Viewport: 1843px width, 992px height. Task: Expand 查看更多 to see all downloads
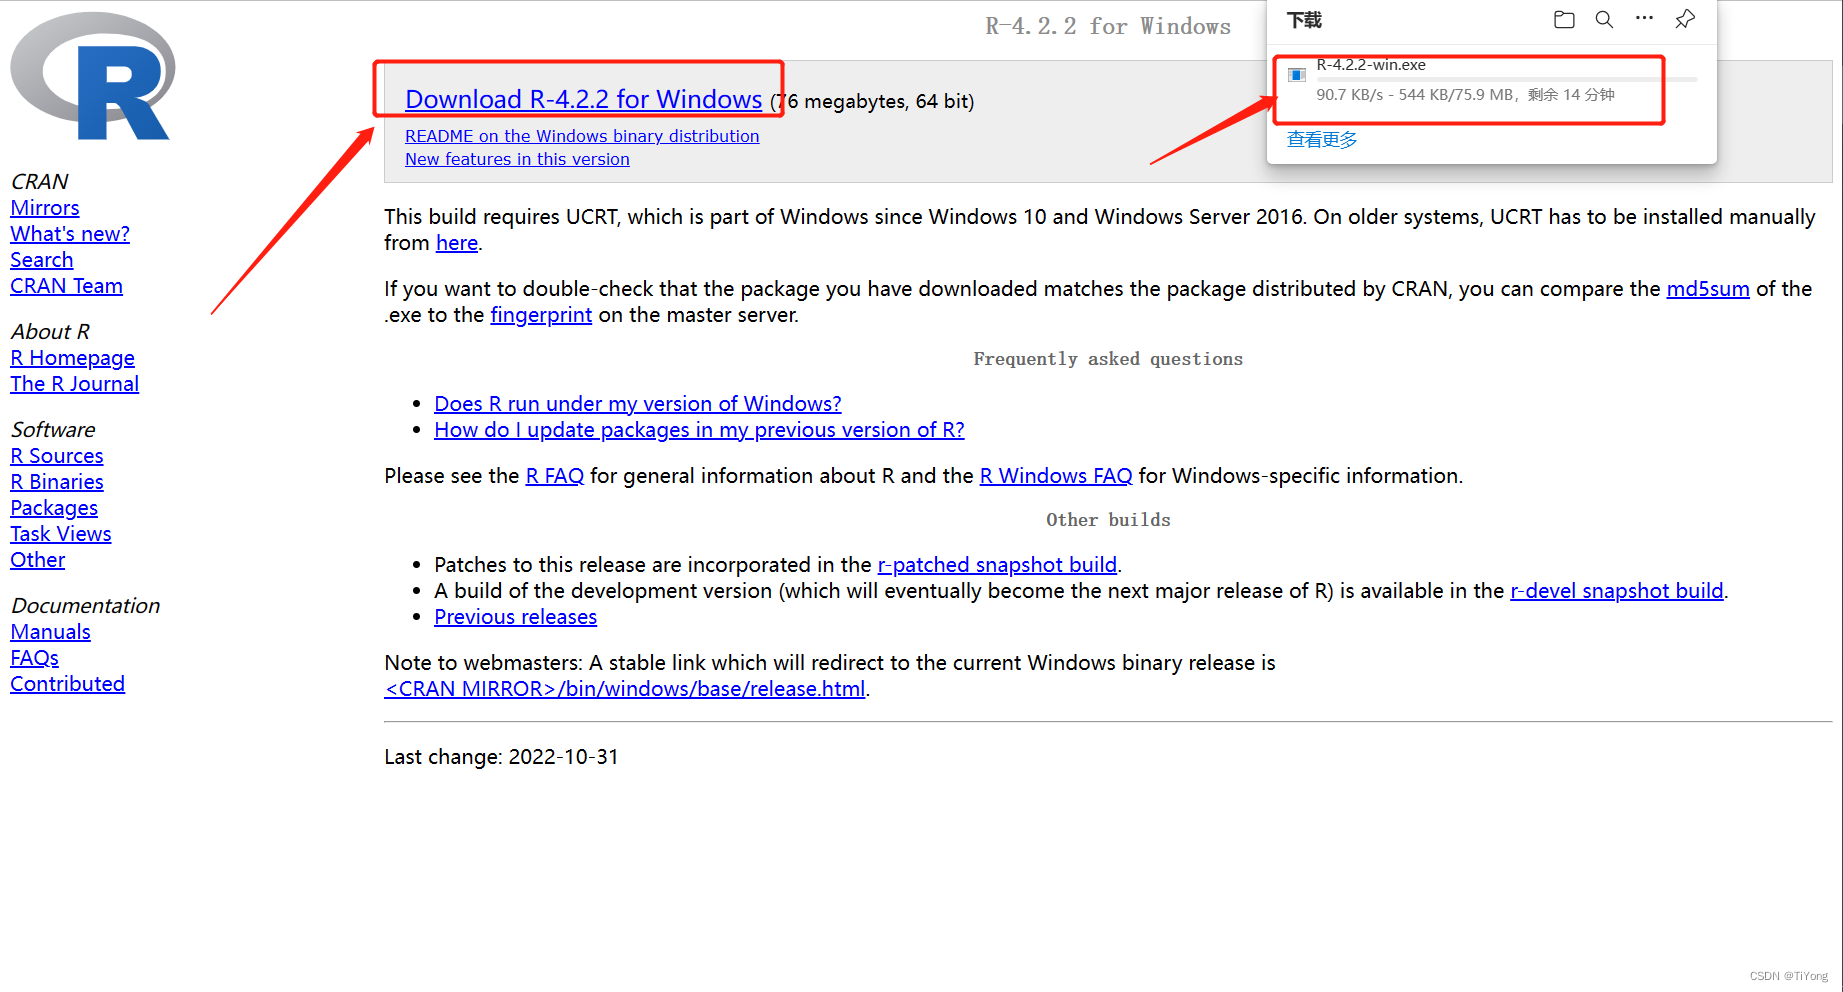click(x=1321, y=139)
